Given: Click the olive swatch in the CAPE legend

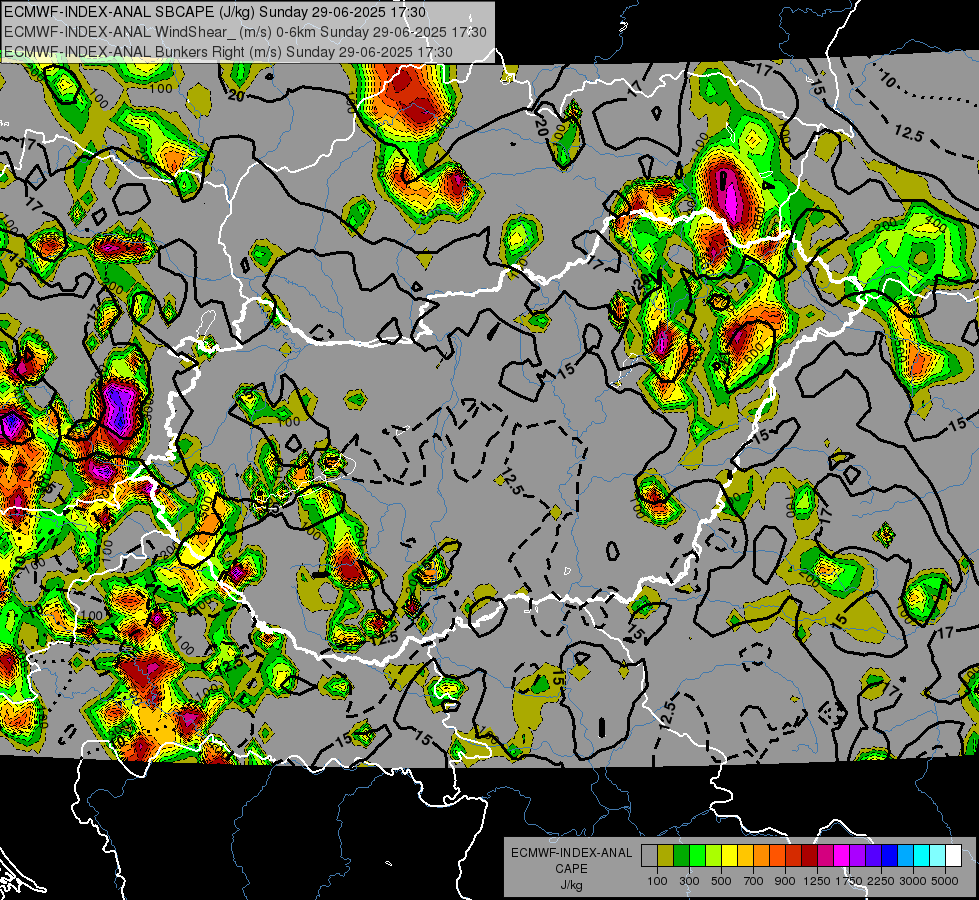Looking at the screenshot, I should click(x=666, y=856).
